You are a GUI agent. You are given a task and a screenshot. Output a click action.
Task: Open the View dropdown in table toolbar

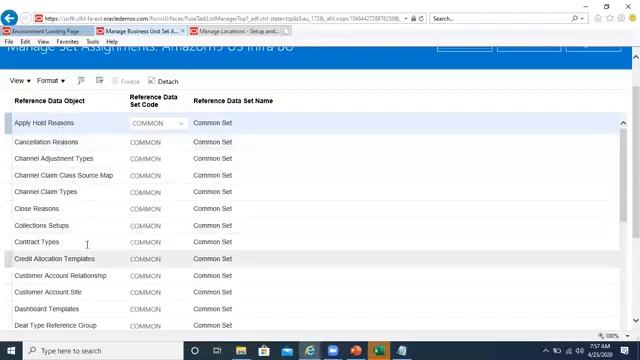pos(20,81)
